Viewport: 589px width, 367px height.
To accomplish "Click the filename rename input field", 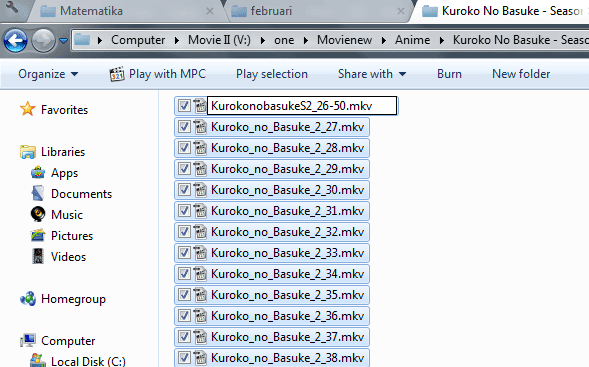I will 302,106.
